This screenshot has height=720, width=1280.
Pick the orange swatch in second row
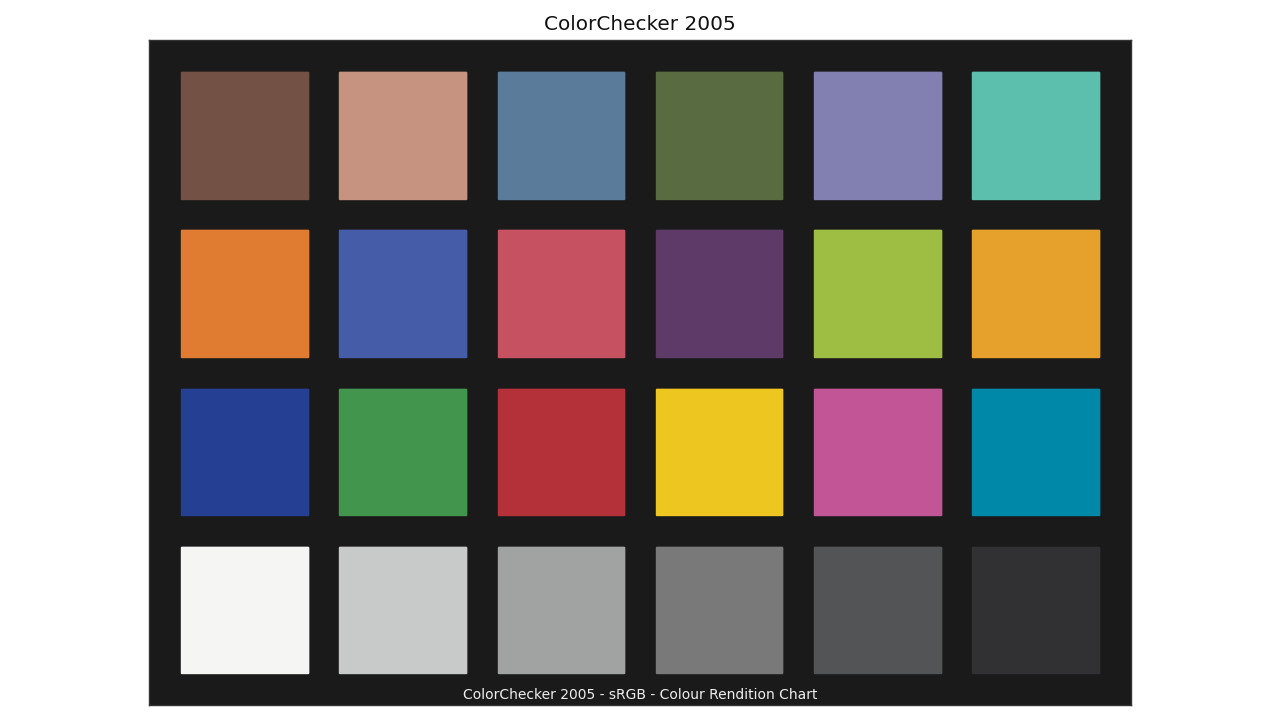point(245,294)
